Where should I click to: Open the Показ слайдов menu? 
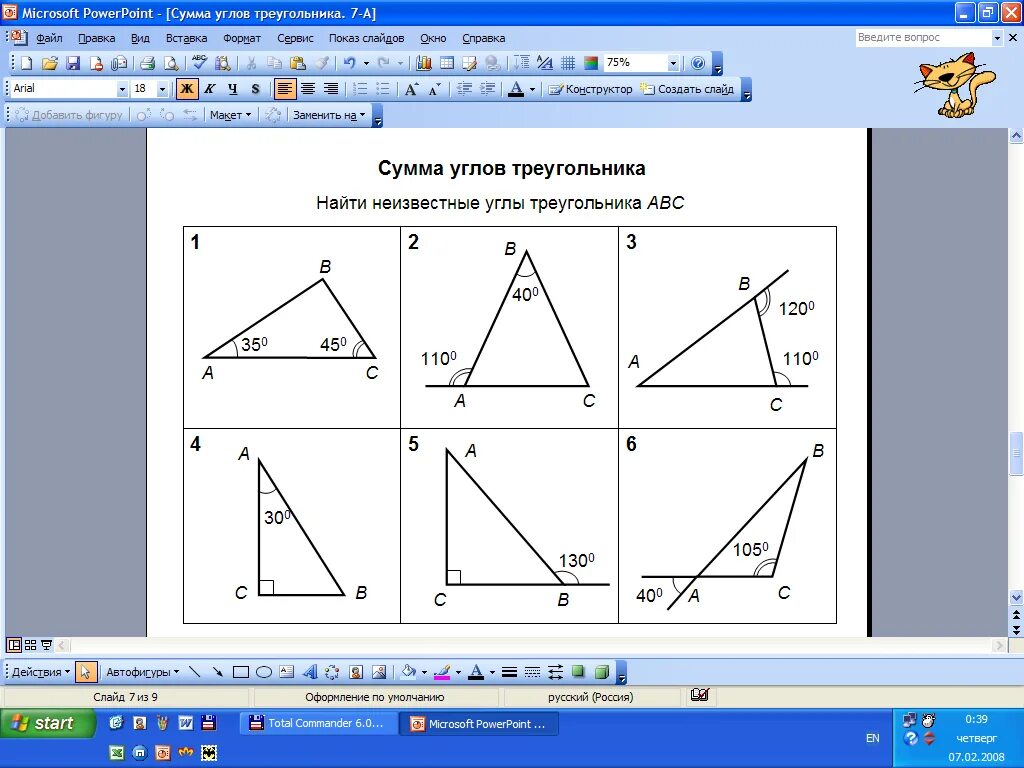tap(366, 38)
